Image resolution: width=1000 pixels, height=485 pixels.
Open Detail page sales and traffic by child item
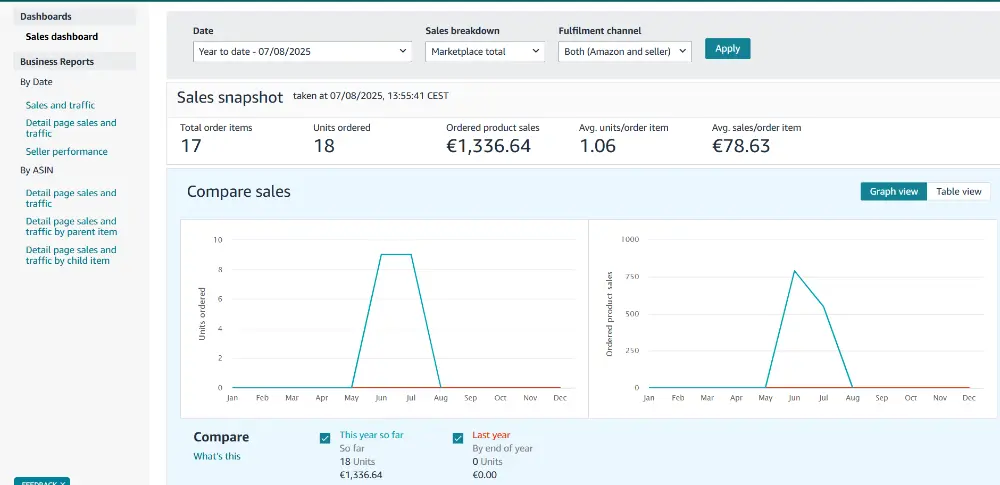pos(71,255)
